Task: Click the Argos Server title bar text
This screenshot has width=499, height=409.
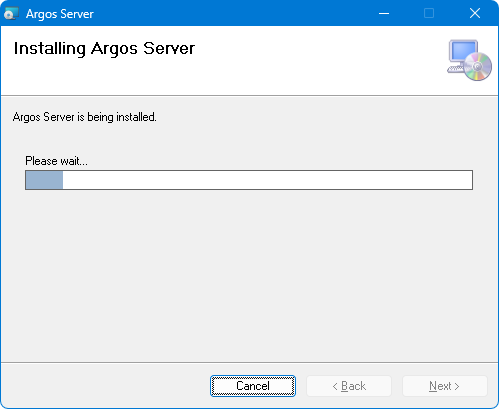Action: tap(60, 14)
